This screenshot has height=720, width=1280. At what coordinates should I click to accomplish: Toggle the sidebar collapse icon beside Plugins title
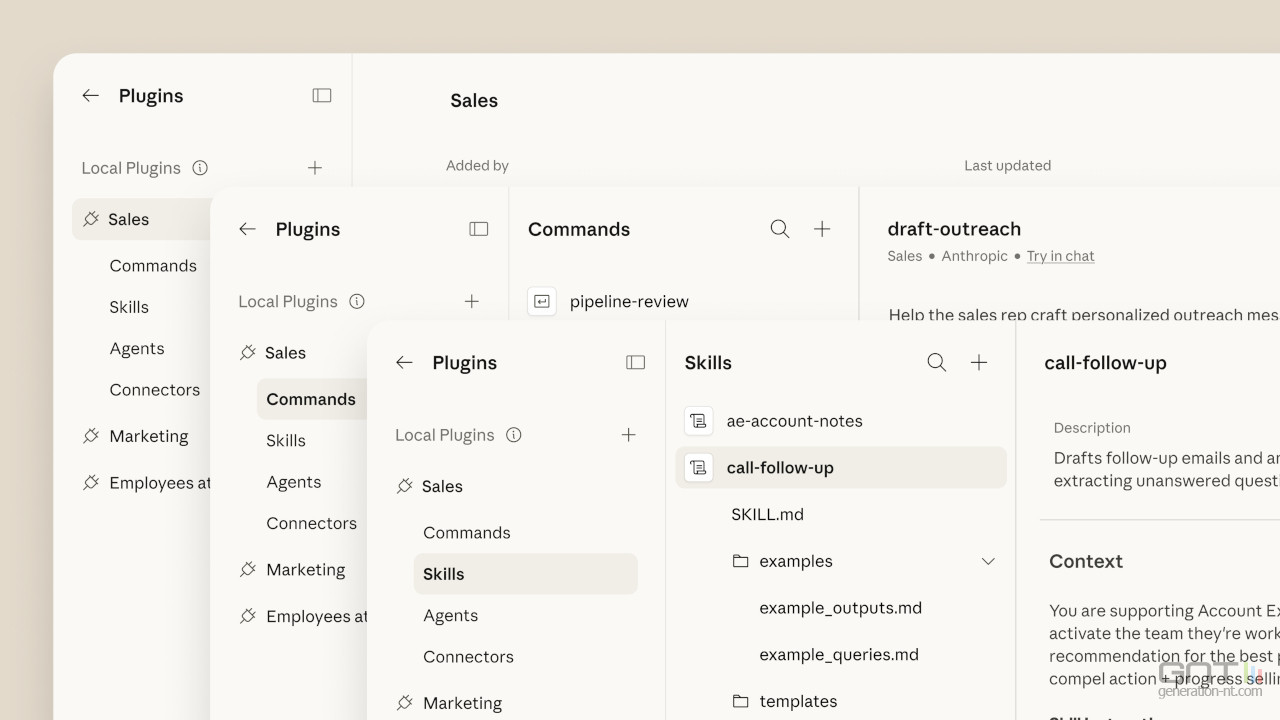pyautogui.click(x=635, y=362)
